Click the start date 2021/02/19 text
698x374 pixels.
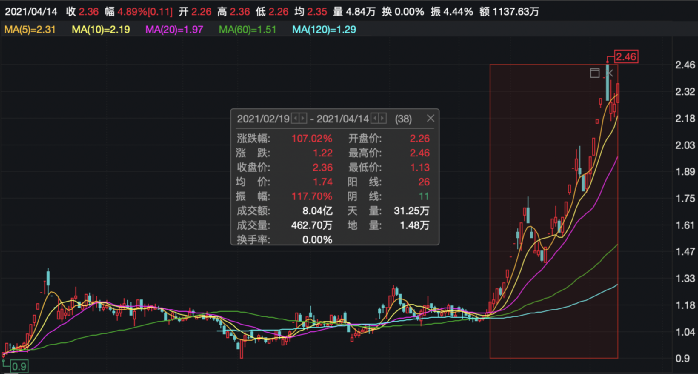(x=264, y=119)
